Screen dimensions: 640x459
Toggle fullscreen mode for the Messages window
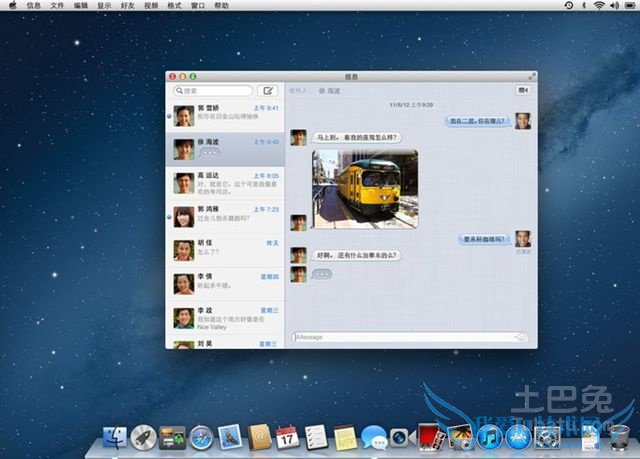[x=531, y=76]
